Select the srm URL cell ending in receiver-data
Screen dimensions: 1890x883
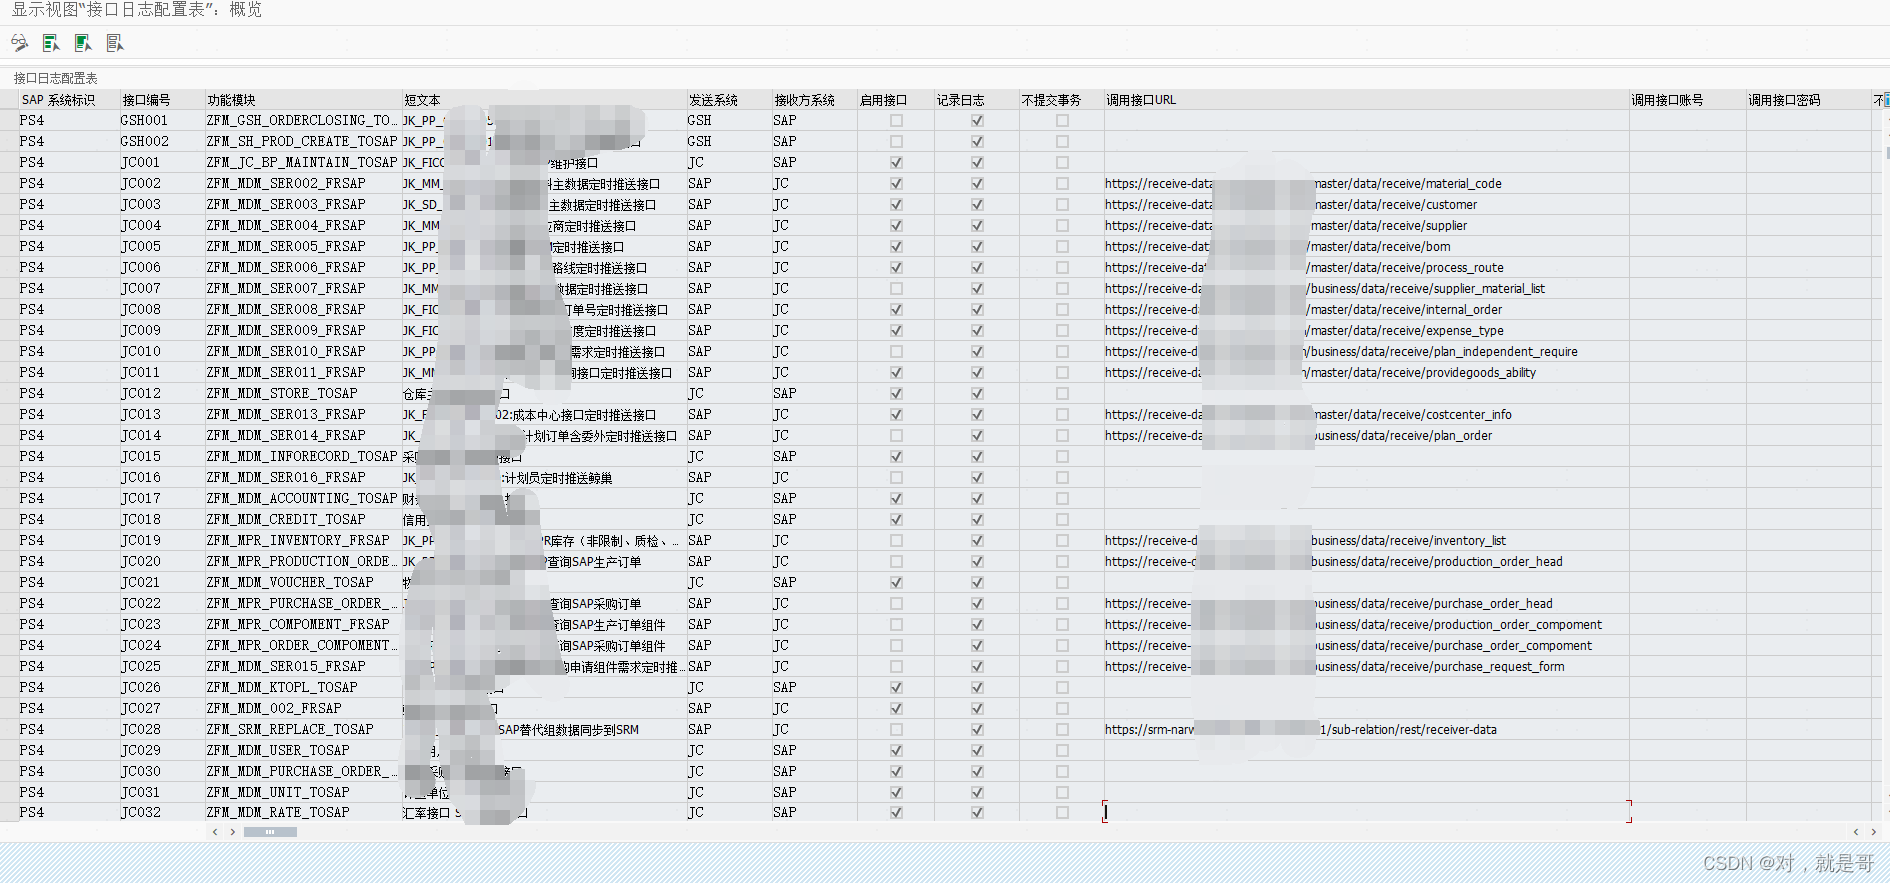pyautogui.click(x=1366, y=729)
